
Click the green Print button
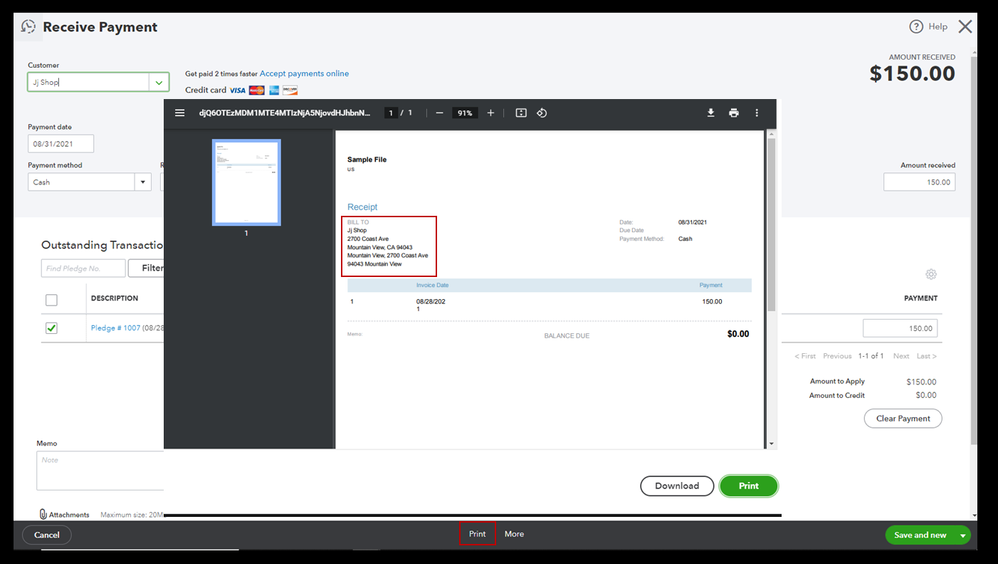748,486
